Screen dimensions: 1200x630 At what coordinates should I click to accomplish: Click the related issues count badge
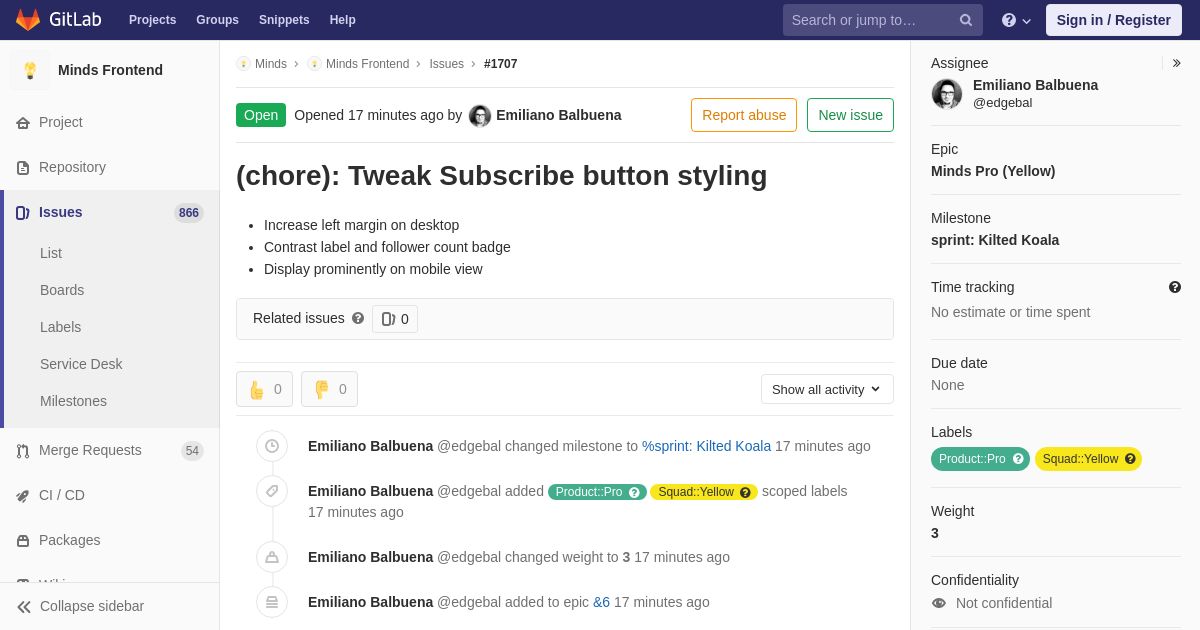pyautogui.click(x=395, y=319)
